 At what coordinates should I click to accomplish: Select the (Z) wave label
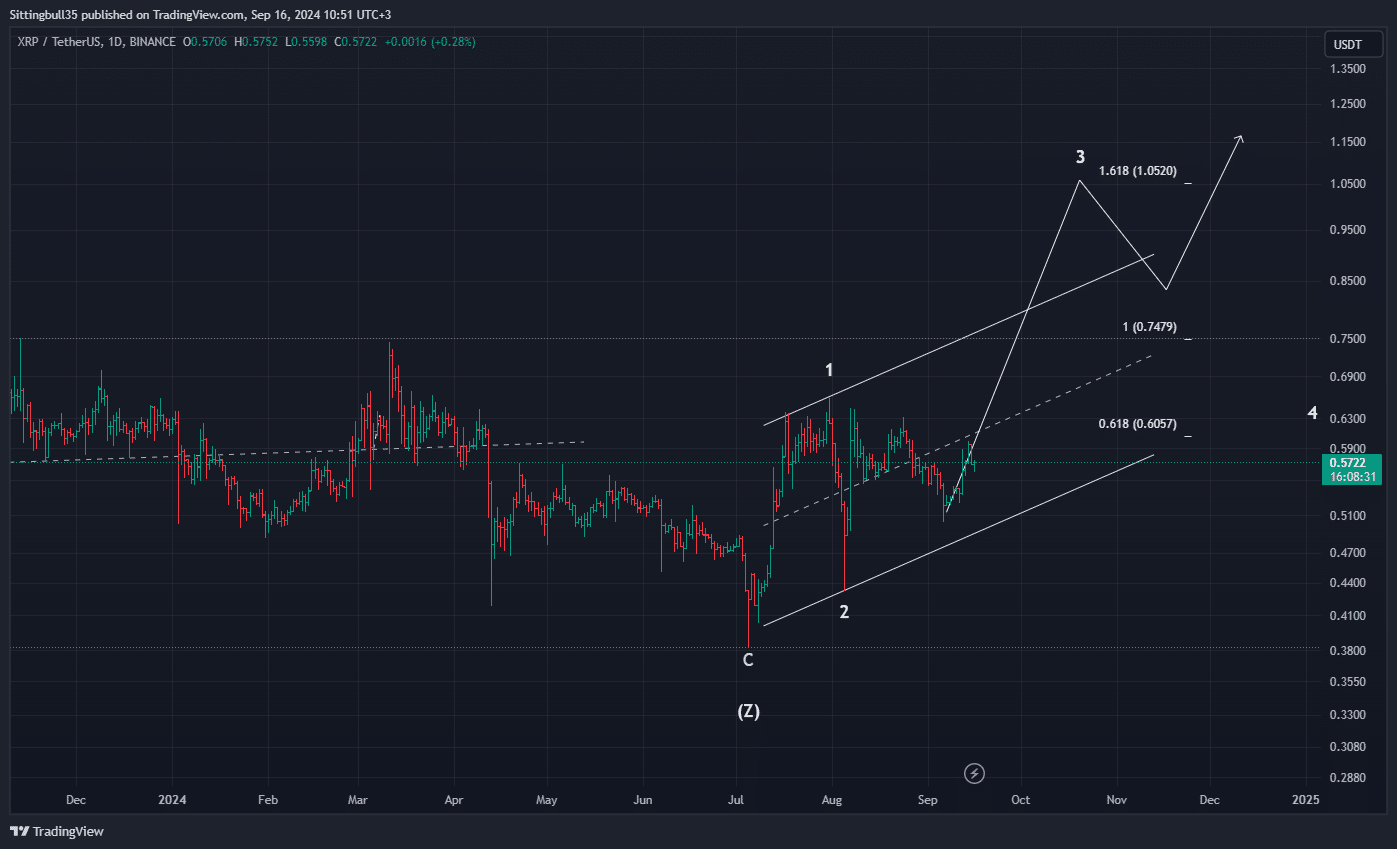[x=748, y=712]
